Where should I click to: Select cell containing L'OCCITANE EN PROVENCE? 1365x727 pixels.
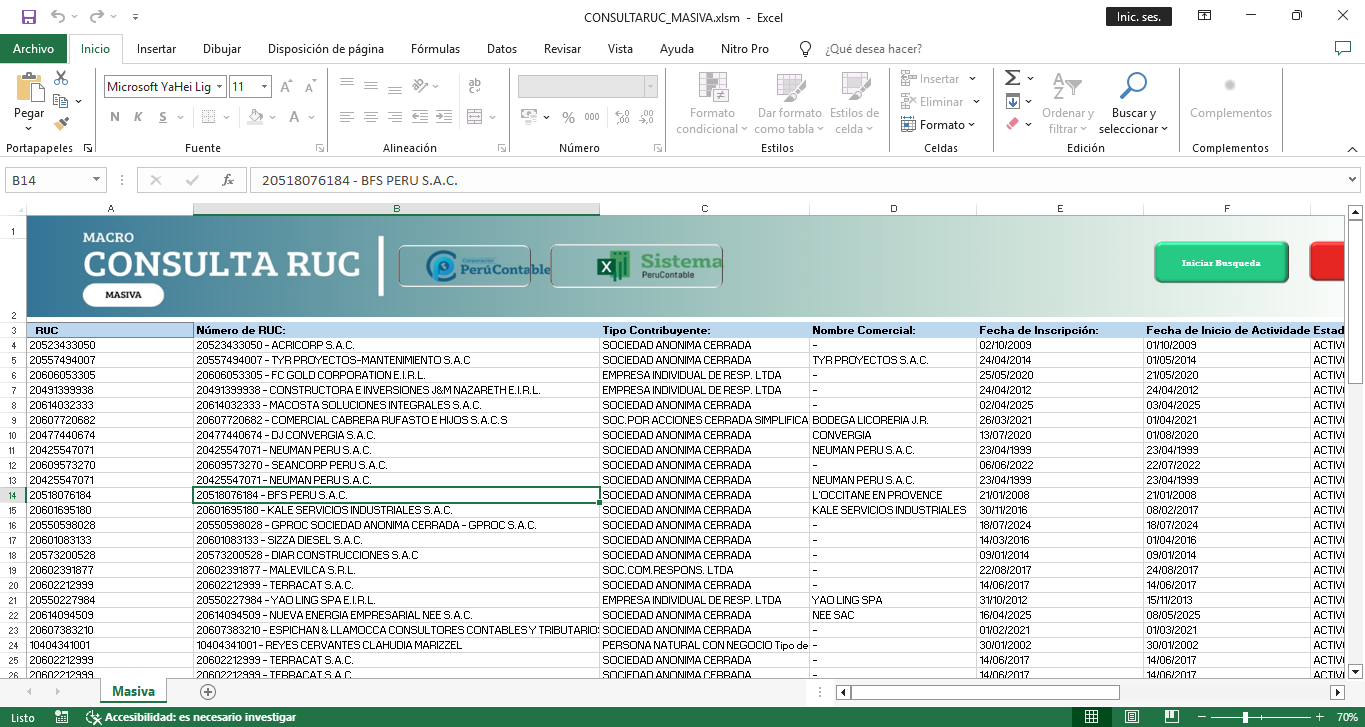(x=877, y=495)
